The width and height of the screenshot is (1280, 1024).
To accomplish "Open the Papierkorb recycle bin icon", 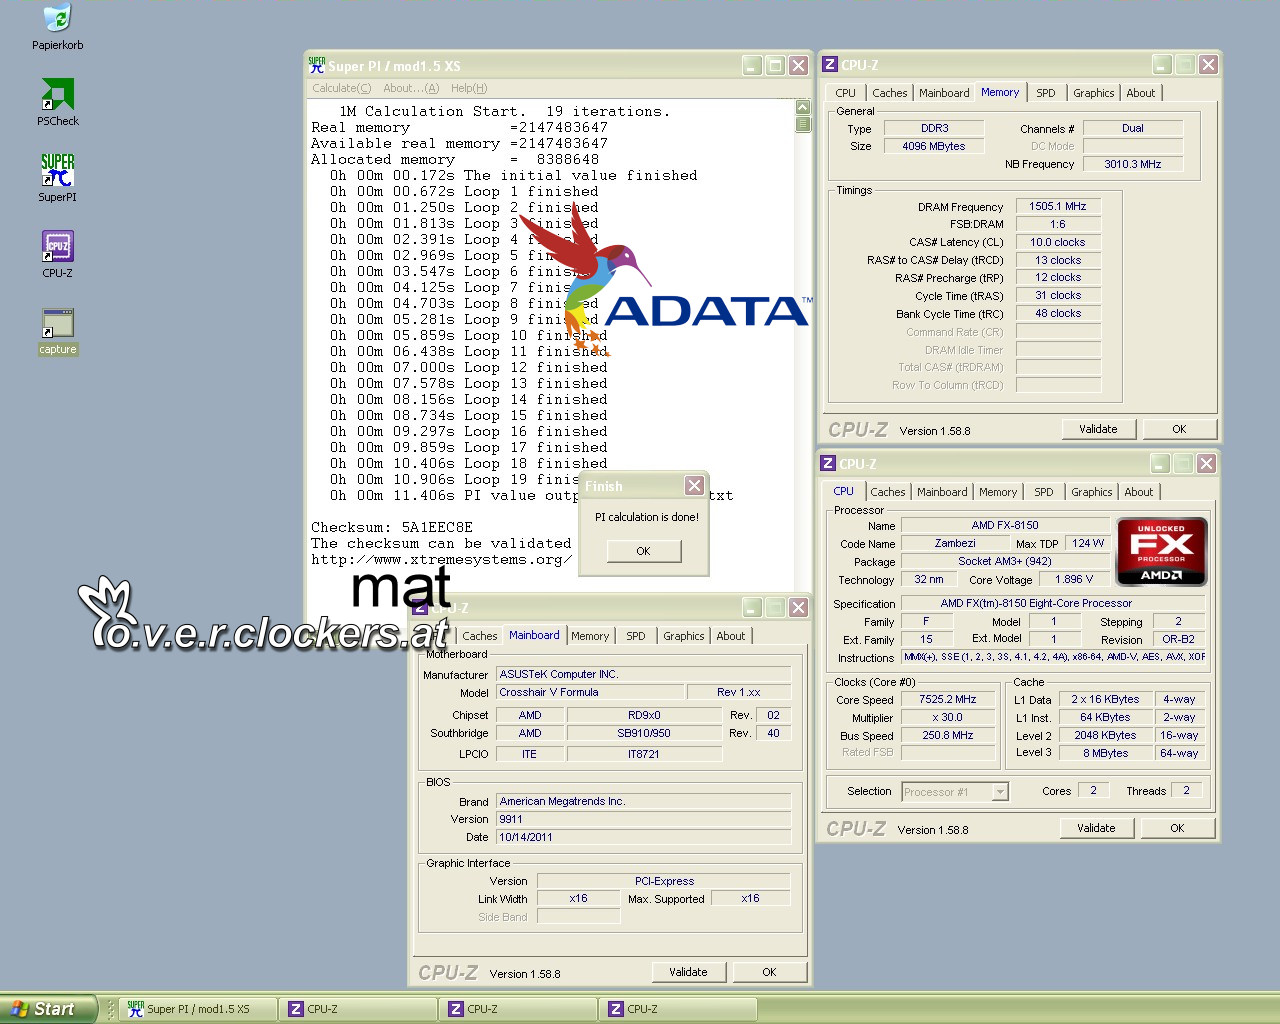I will 57,27.
